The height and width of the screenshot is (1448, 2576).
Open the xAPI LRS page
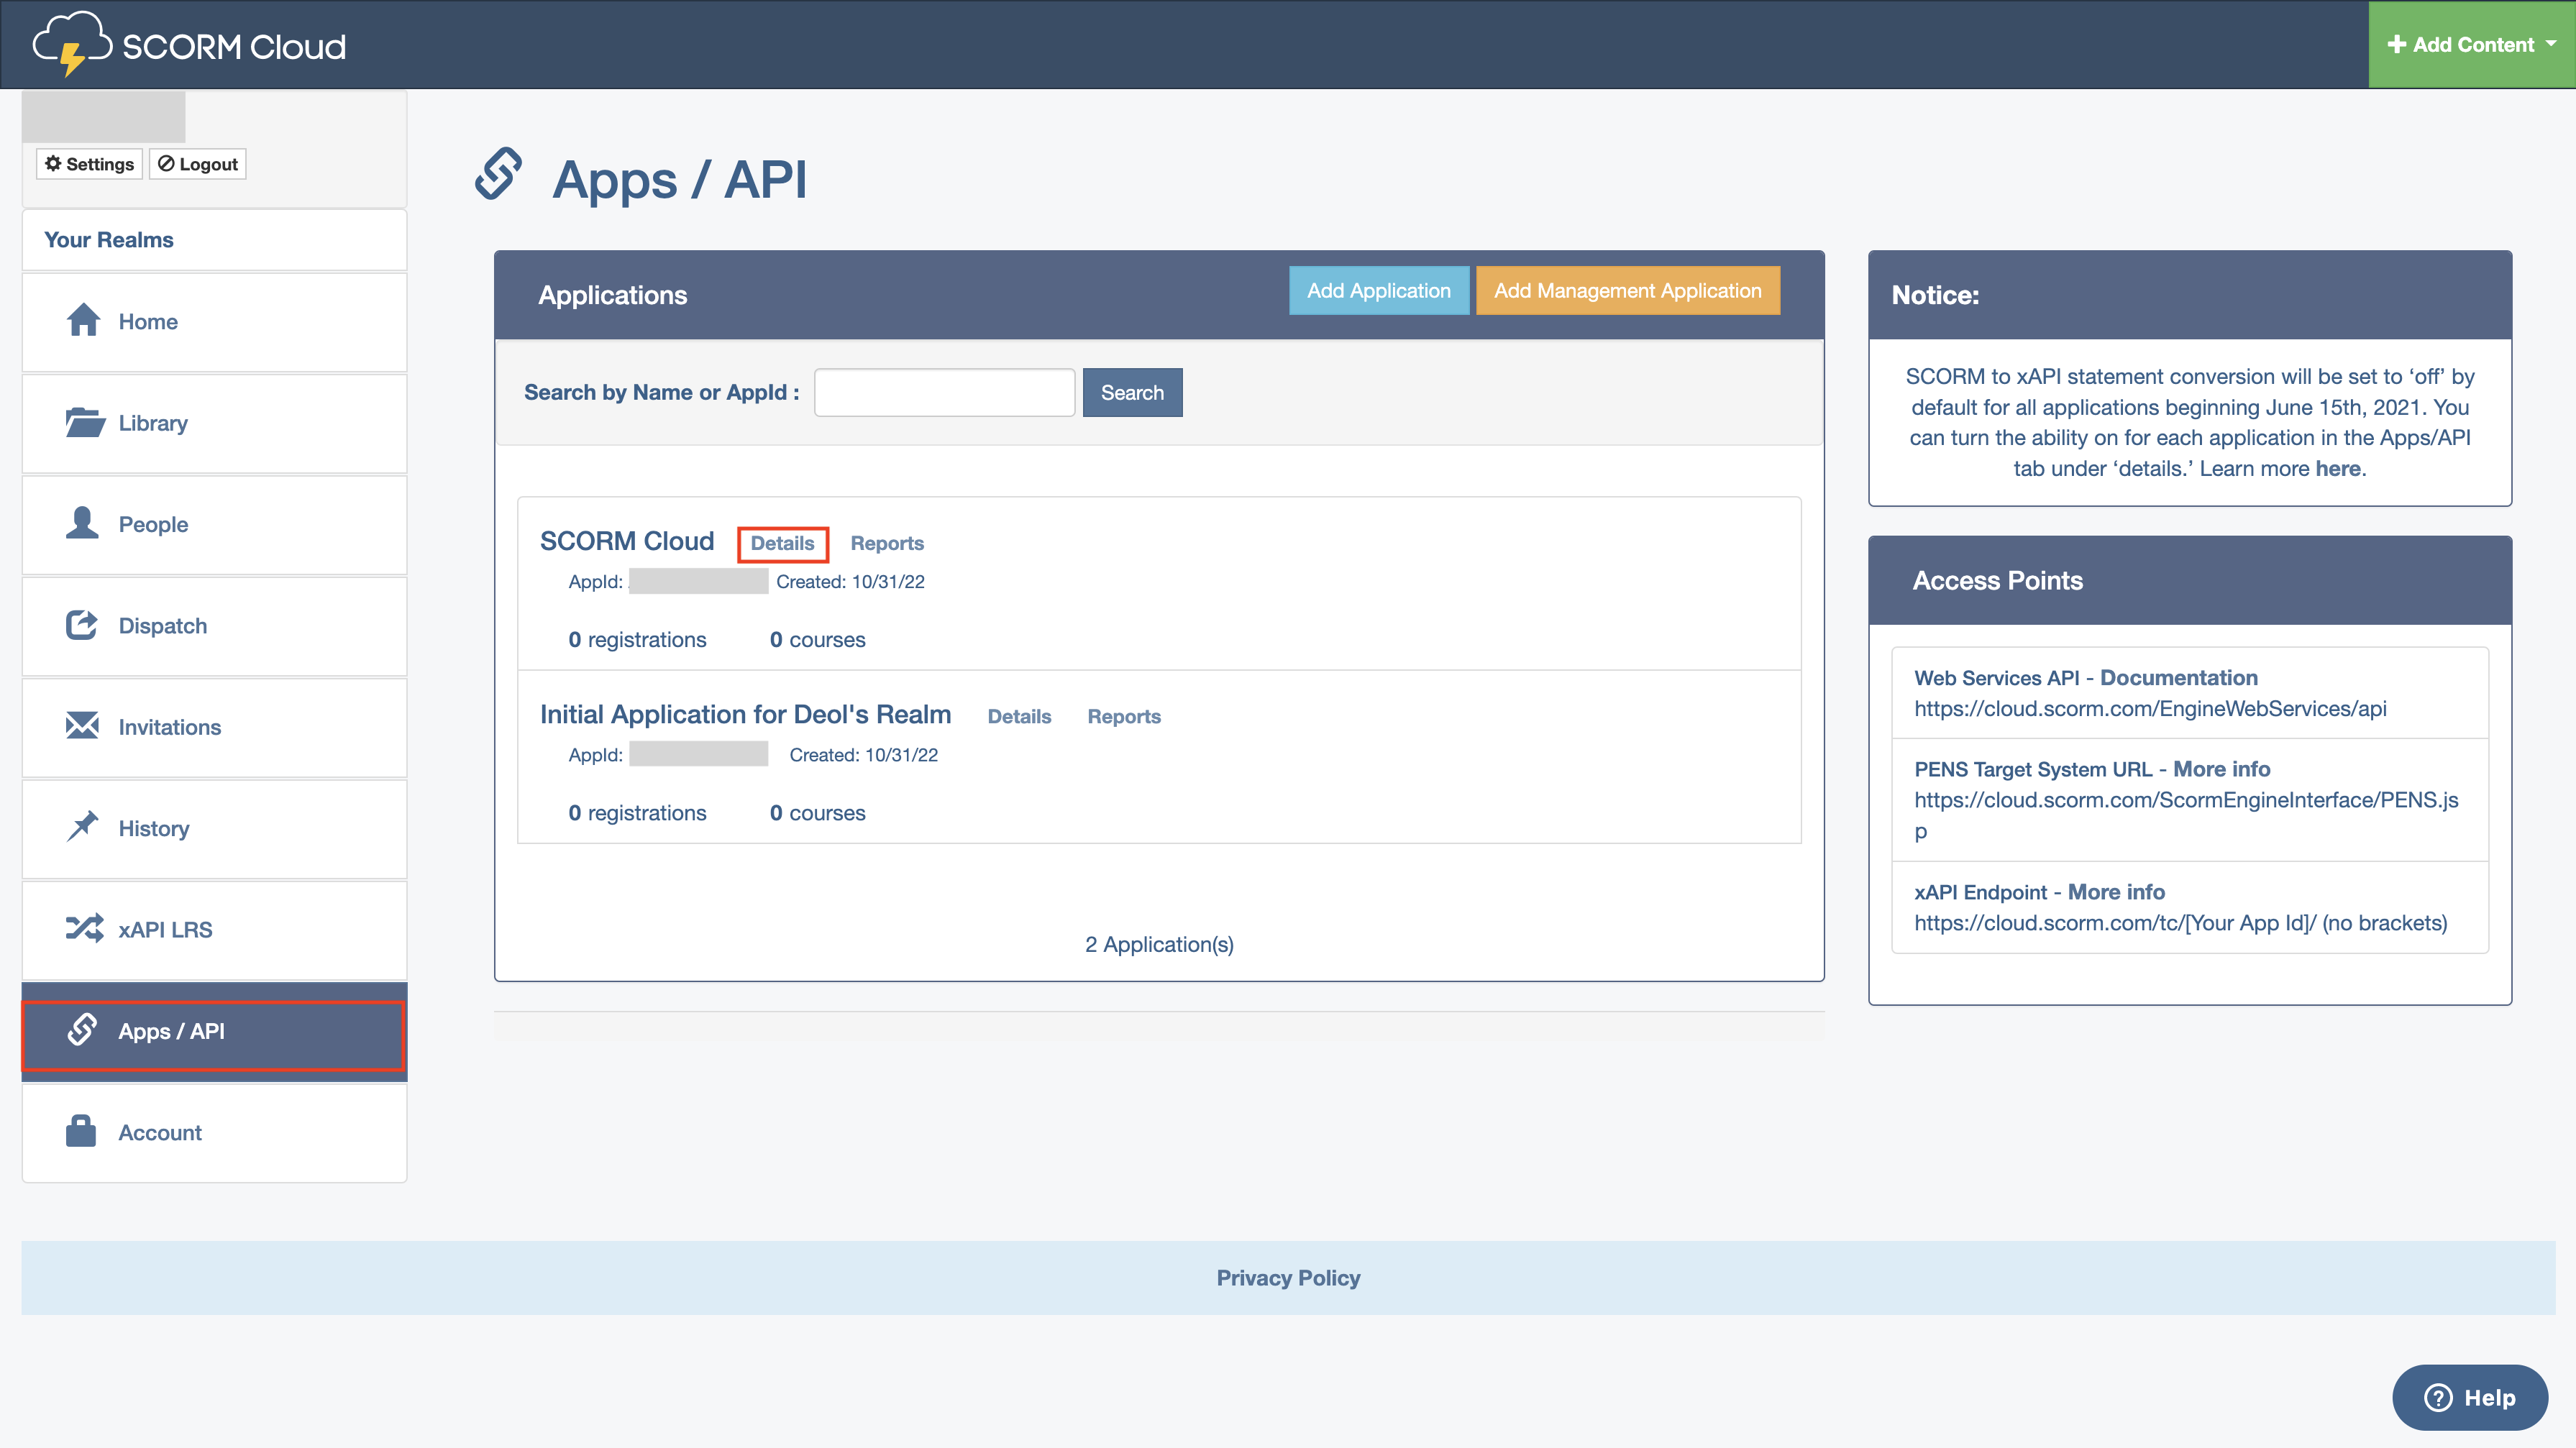click(214, 930)
